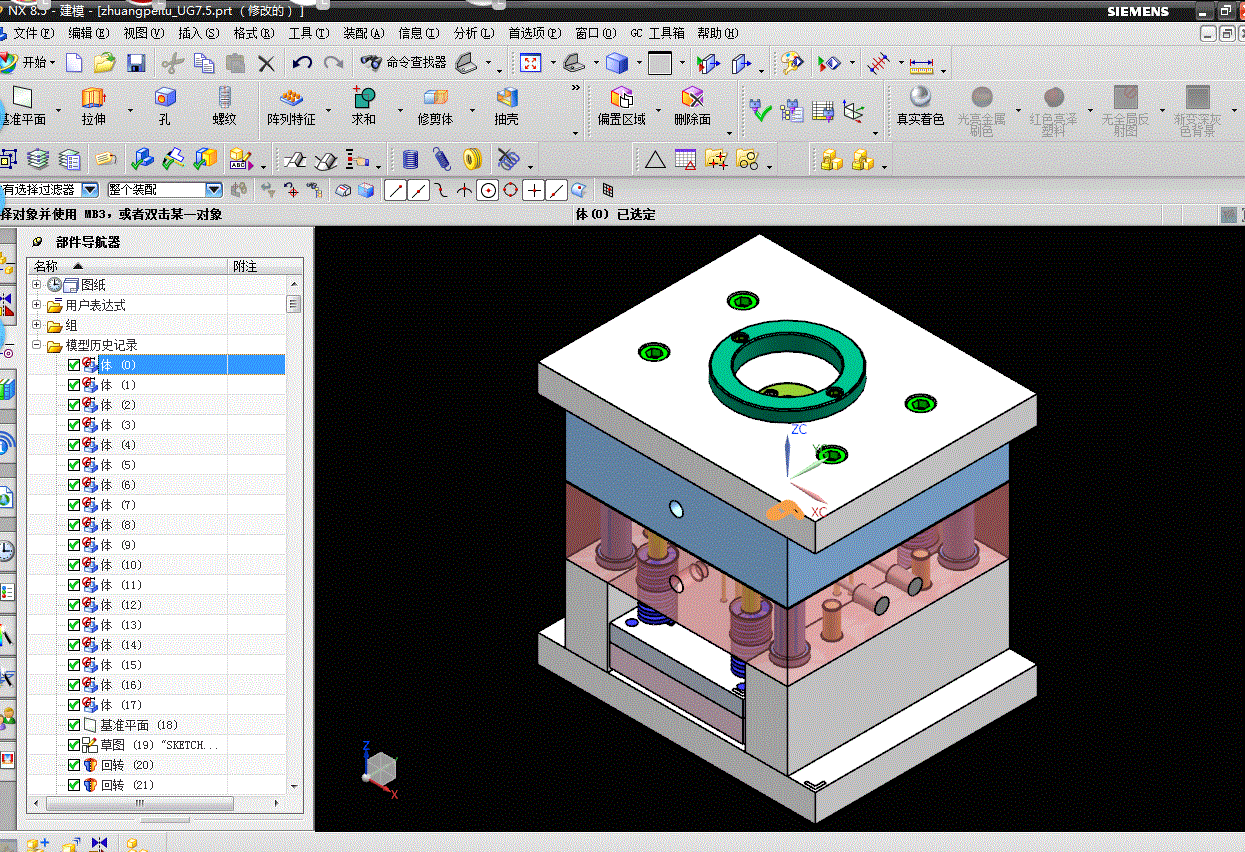The image size is (1245, 852).
Task: Open the 装配 menu
Action: pyautogui.click(x=363, y=34)
